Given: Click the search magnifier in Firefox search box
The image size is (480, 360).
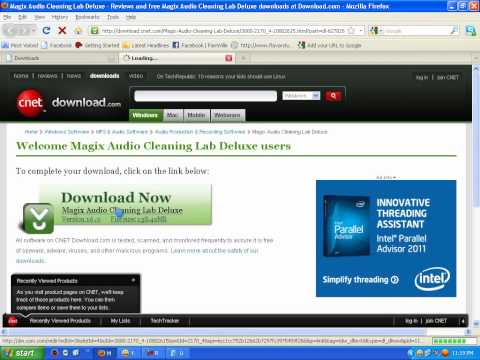Looking at the screenshot, I should click(x=454, y=31).
